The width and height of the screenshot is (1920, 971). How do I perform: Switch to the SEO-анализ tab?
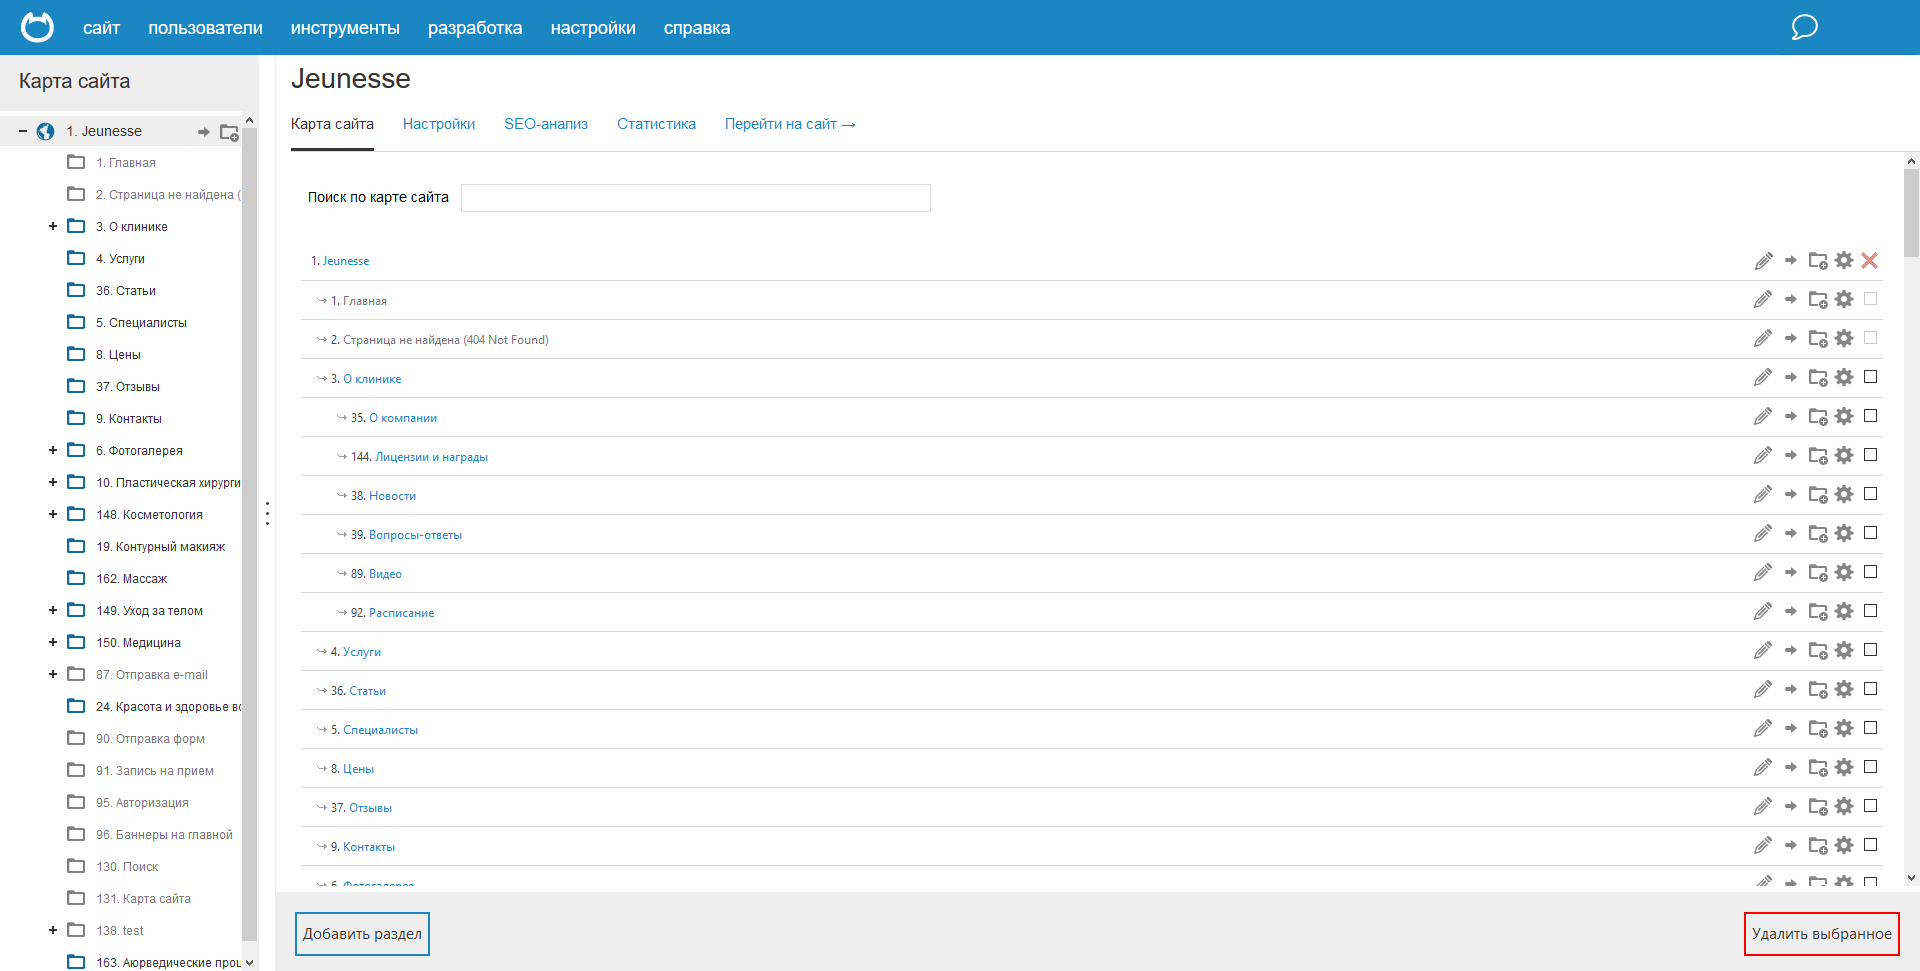point(546,124)
